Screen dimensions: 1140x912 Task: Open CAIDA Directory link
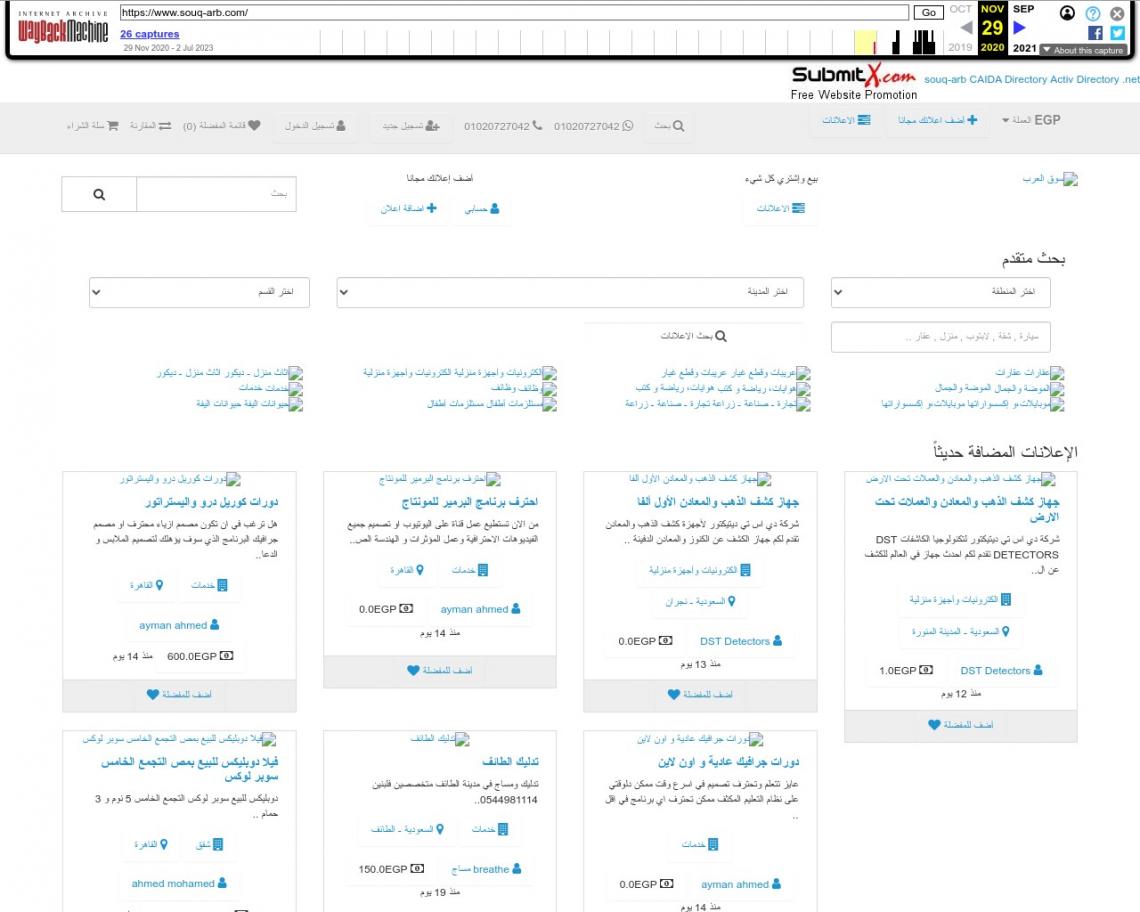1008,79
